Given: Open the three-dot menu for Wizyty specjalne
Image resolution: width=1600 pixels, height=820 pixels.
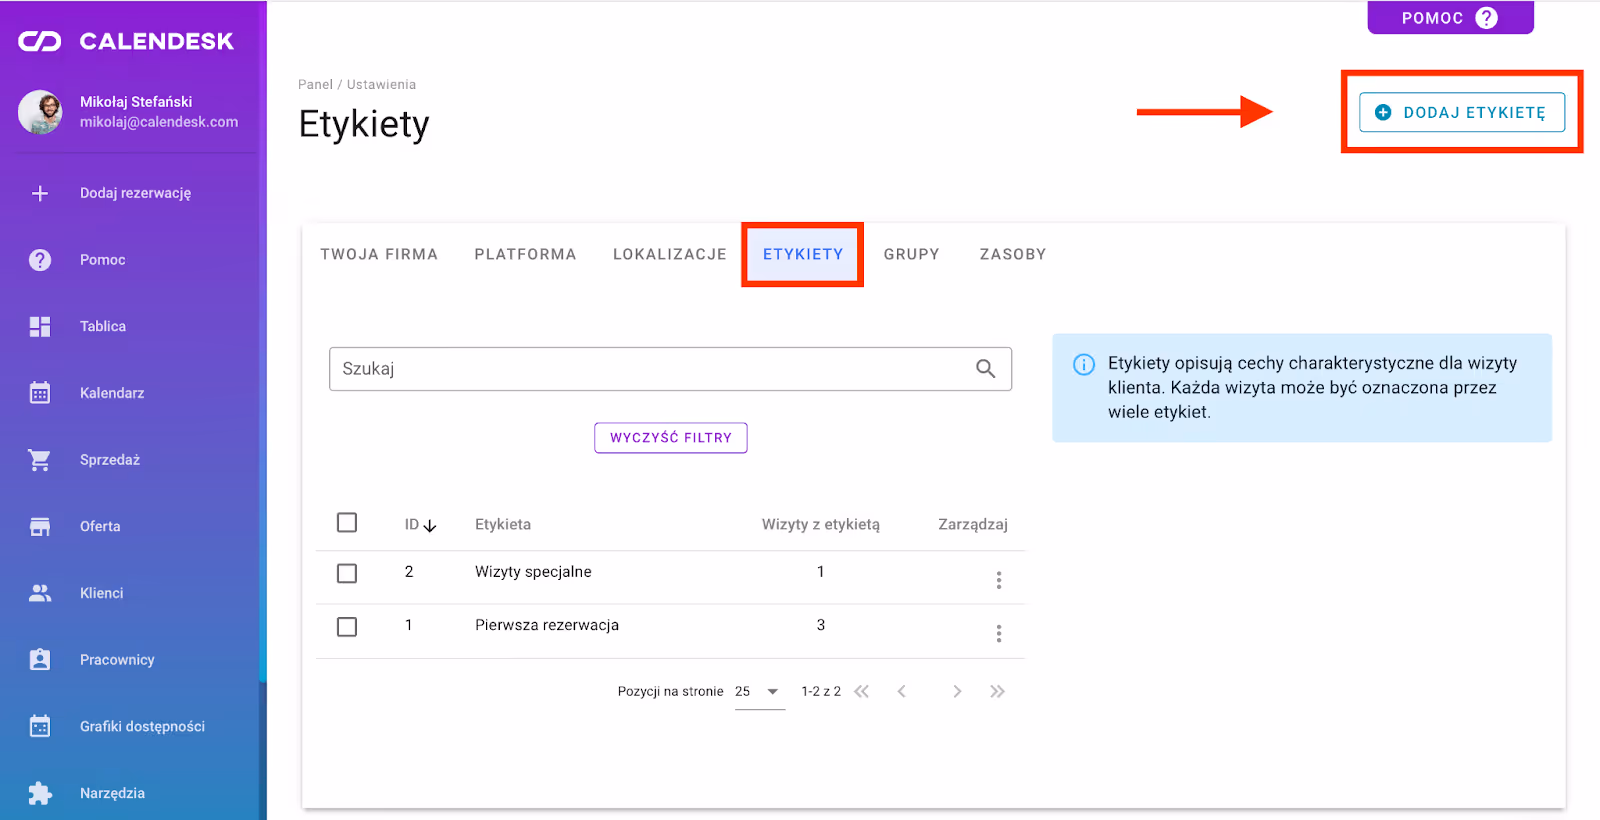Looking at the screenshot, I should pos(998,580).
